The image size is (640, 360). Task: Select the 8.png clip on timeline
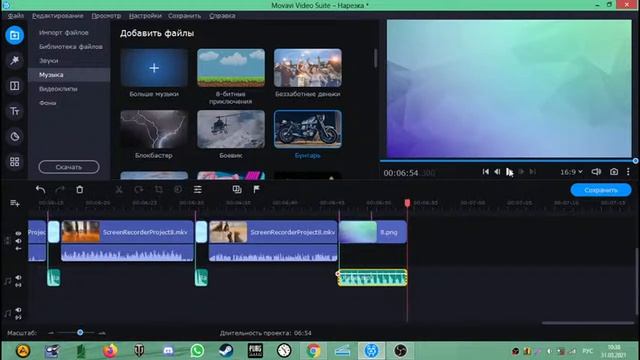pyautogui.click(x=373, y=232)
